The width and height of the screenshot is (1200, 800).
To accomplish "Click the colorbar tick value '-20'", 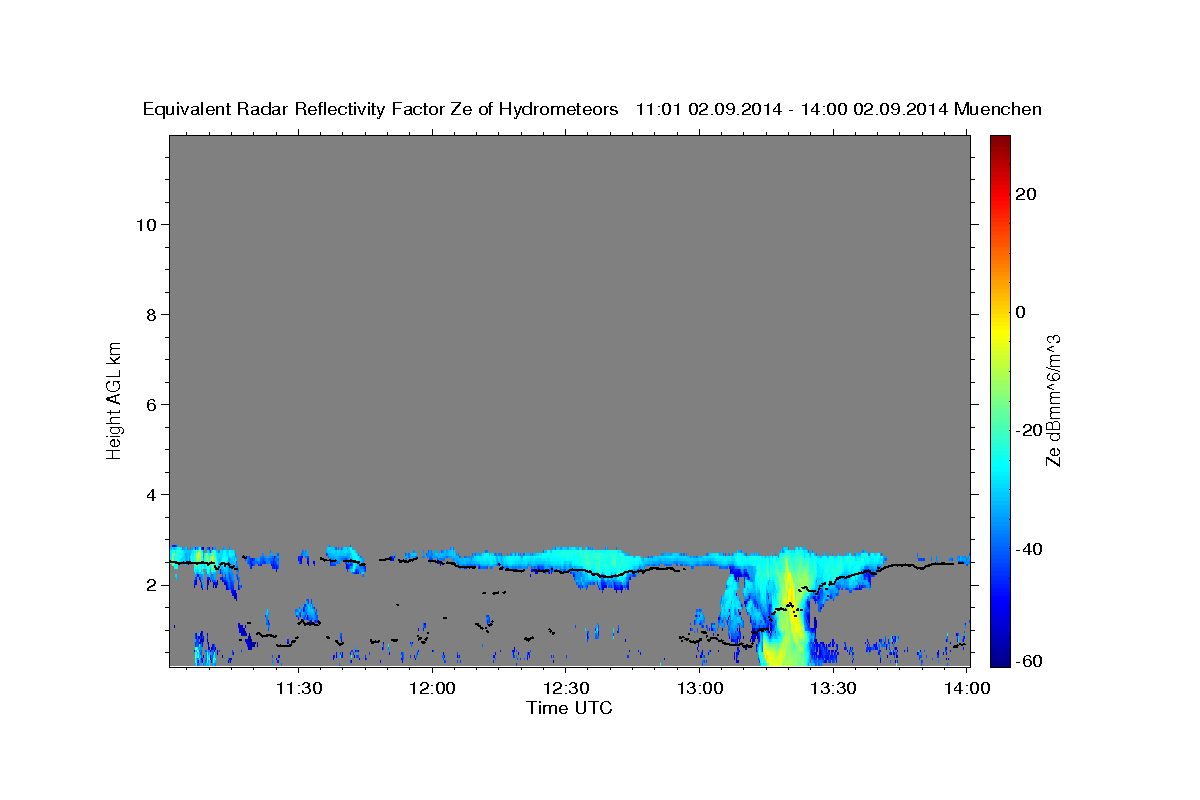I will 1028,430.
